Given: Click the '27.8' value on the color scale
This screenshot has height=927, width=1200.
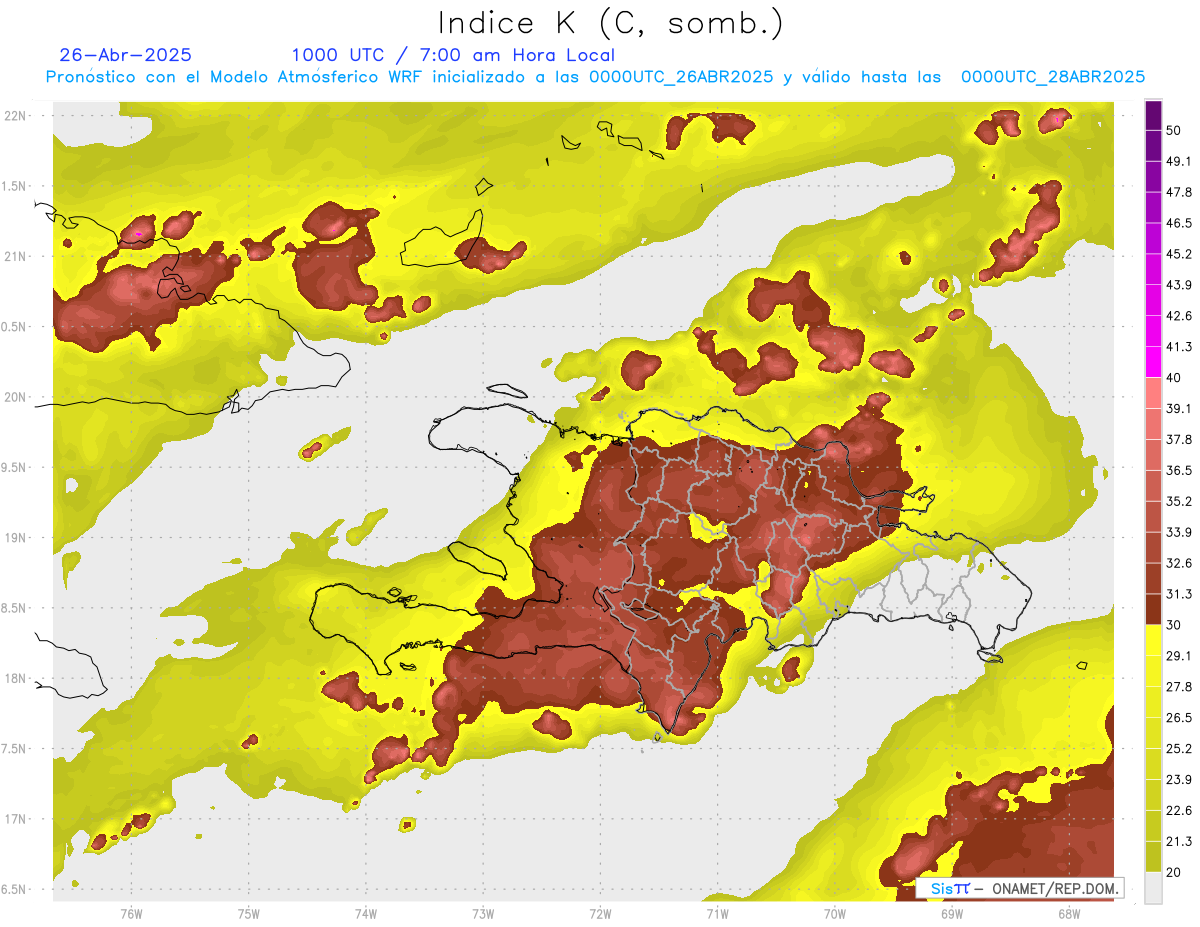Looking at the screenshot, I should 1179,687.
